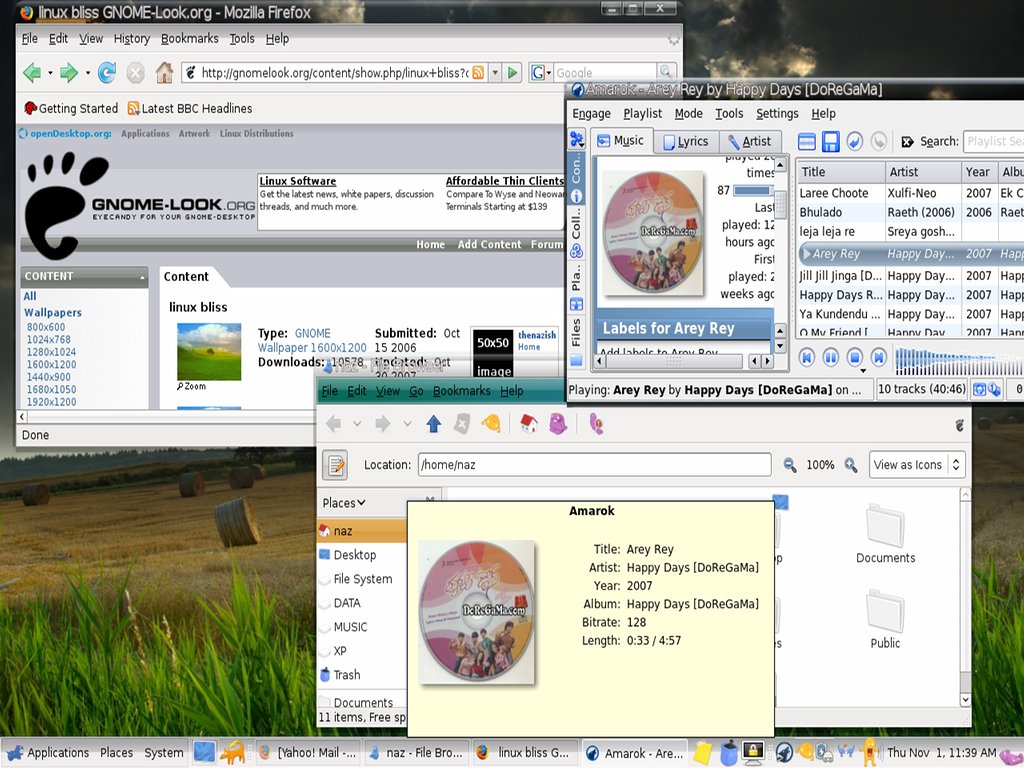Viewport: 1024px width, 768px height.
Task: Open the GNOME Applications menu in the panel
Action: (48, 753)
